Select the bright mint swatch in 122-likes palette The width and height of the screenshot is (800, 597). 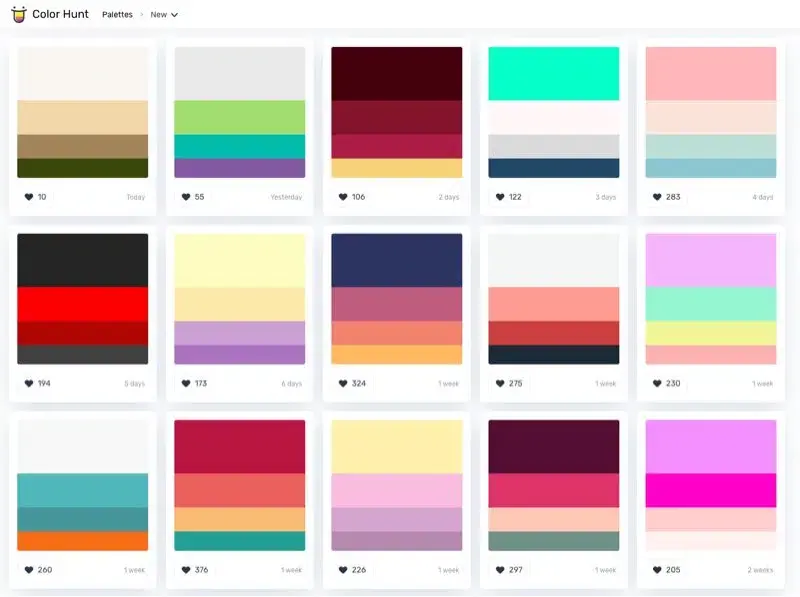click(554, 74)
